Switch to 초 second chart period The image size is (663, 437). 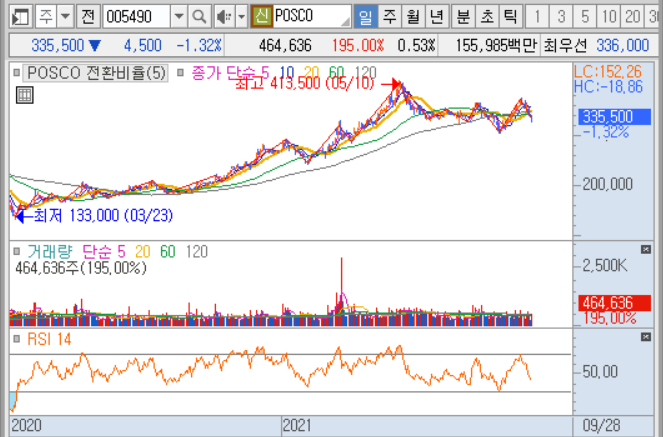pos(487,17)
